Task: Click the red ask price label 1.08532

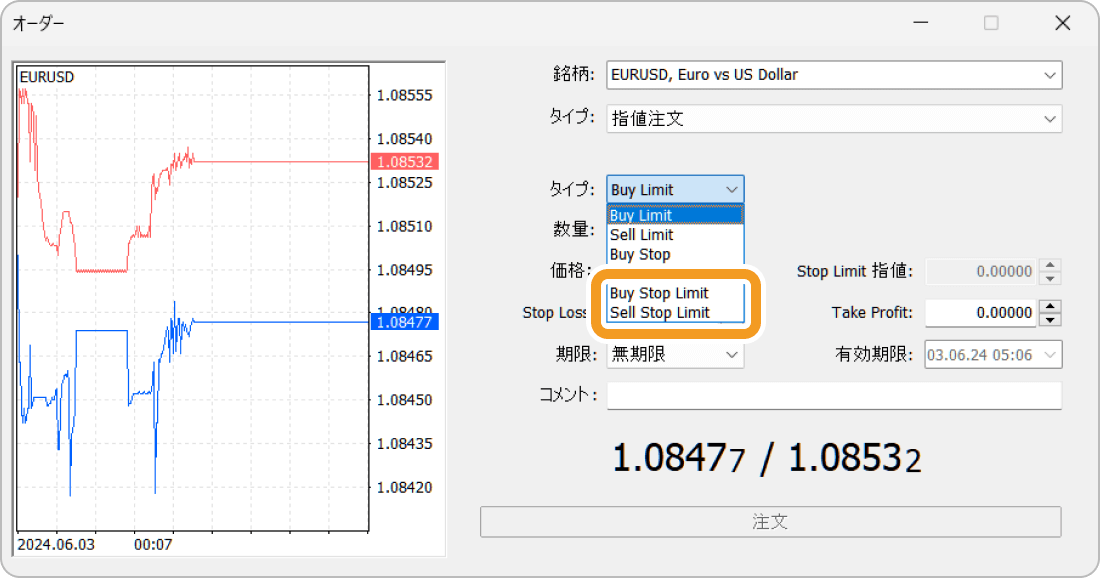Action: click(405, 162)
